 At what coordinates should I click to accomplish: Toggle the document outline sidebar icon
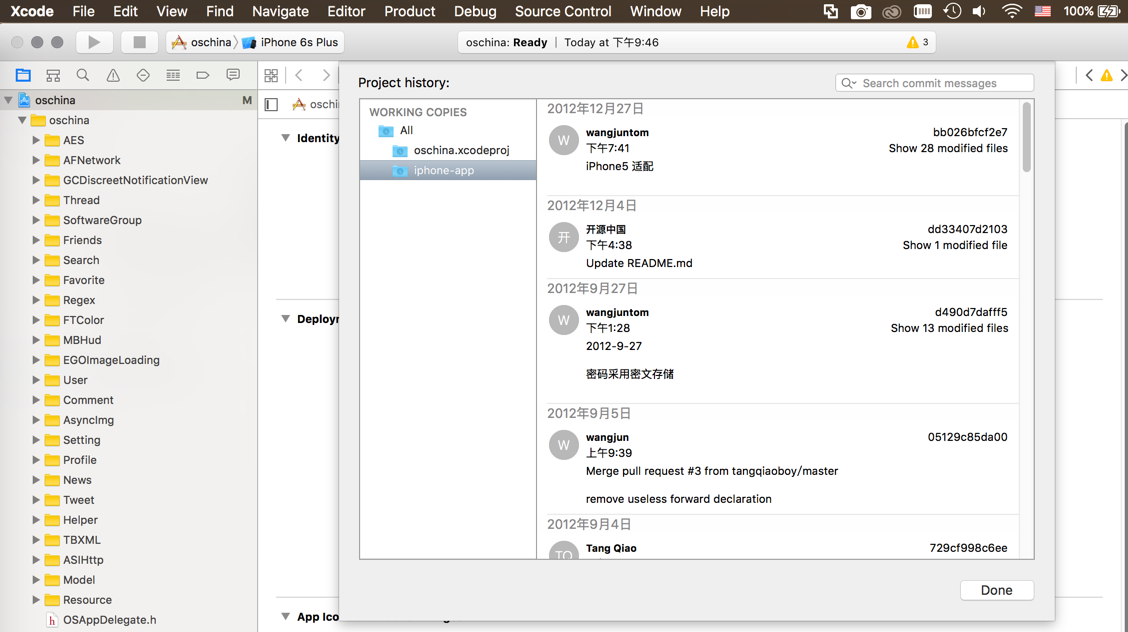[271, 105]
